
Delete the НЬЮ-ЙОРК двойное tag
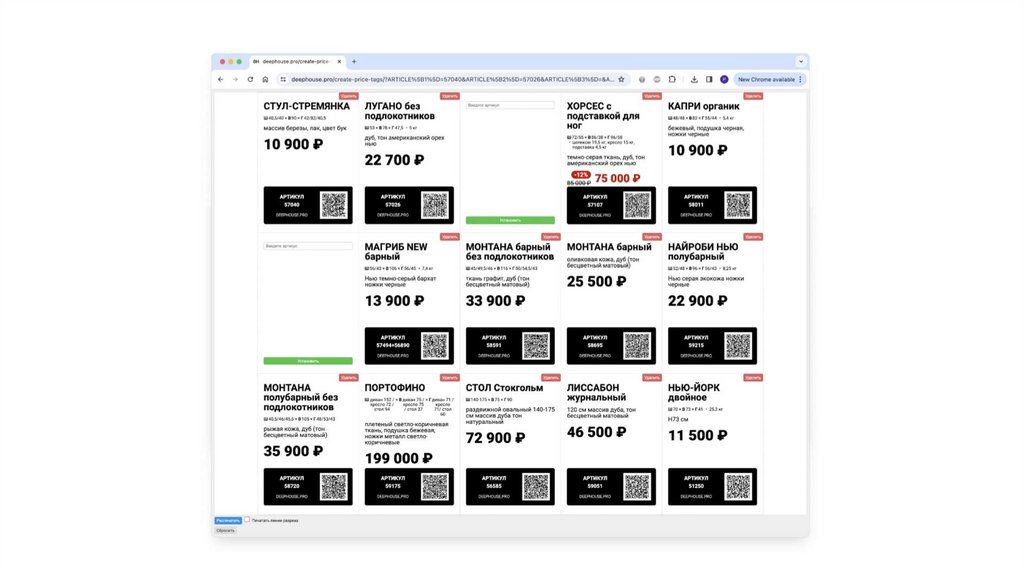[x=753, y=377]
